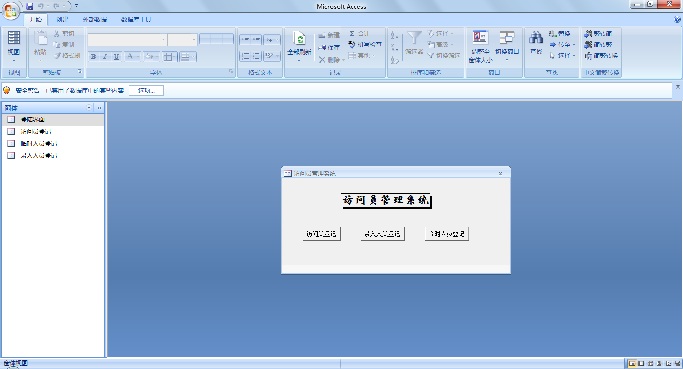Viewport: 683px width, 369px height.
Task: Toggle Form view in status bar
Action: point(632,363)
